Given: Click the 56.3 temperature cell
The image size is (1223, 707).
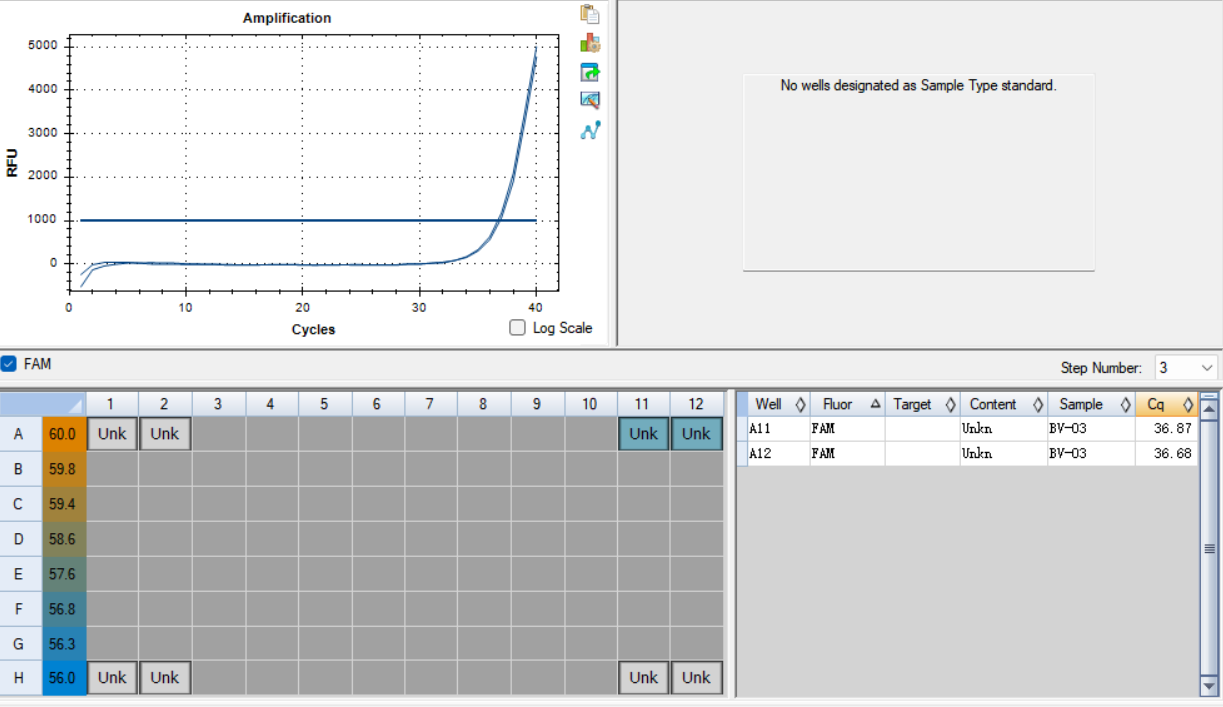Looking at the screenshot, I should coord(63,643).
